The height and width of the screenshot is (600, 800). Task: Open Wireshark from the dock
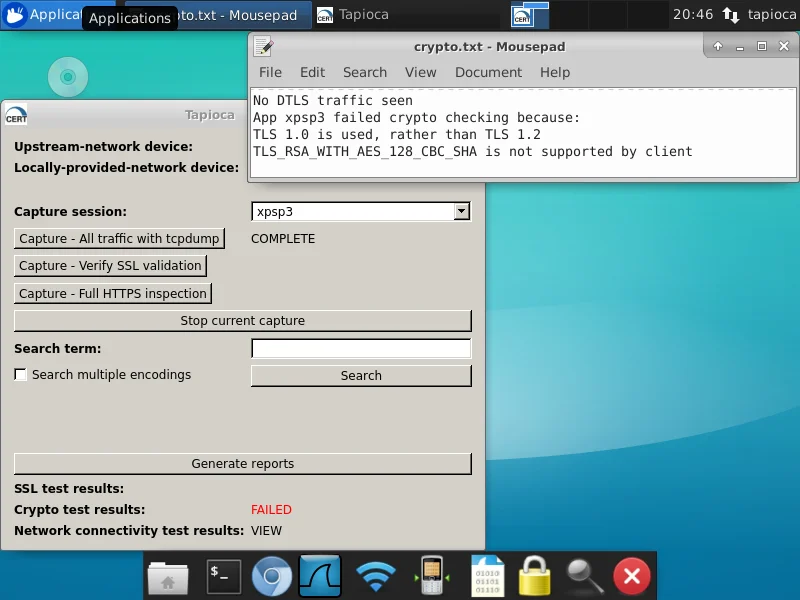320,576
